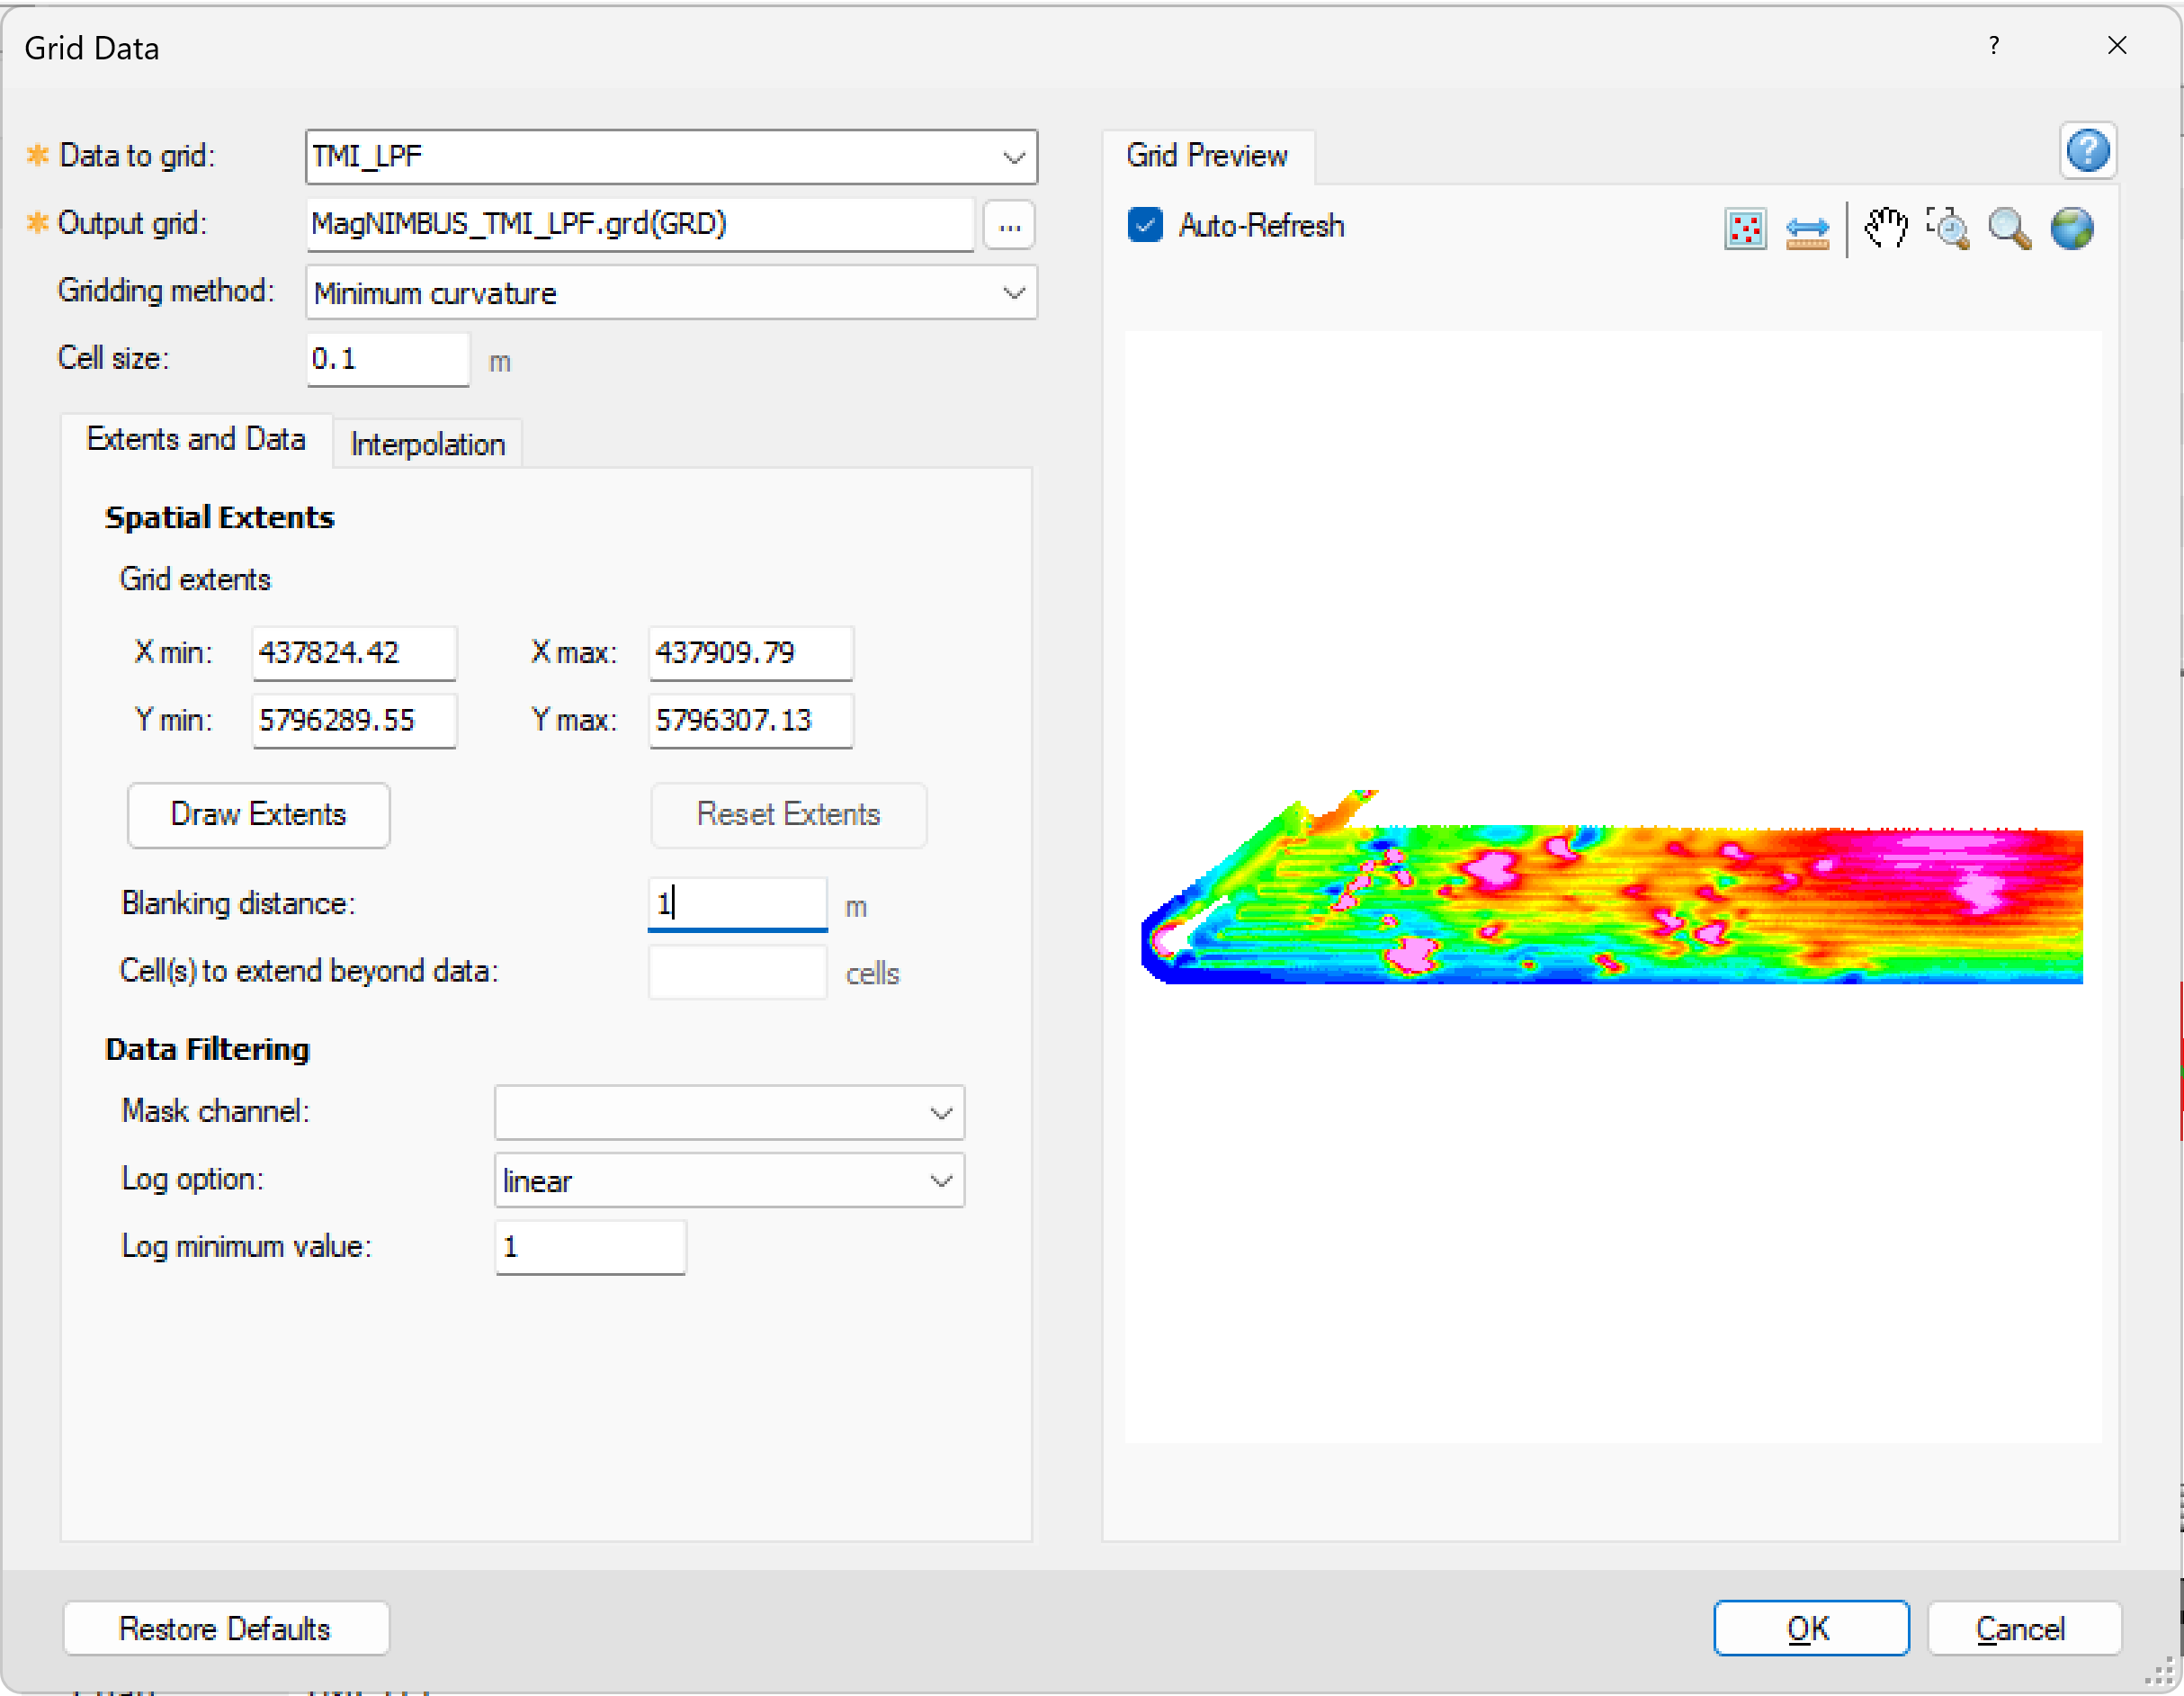Viewport: 2184px width, 1696px height.
Task: Select the magnifier zoom tool
Action: click(2009, 229)
